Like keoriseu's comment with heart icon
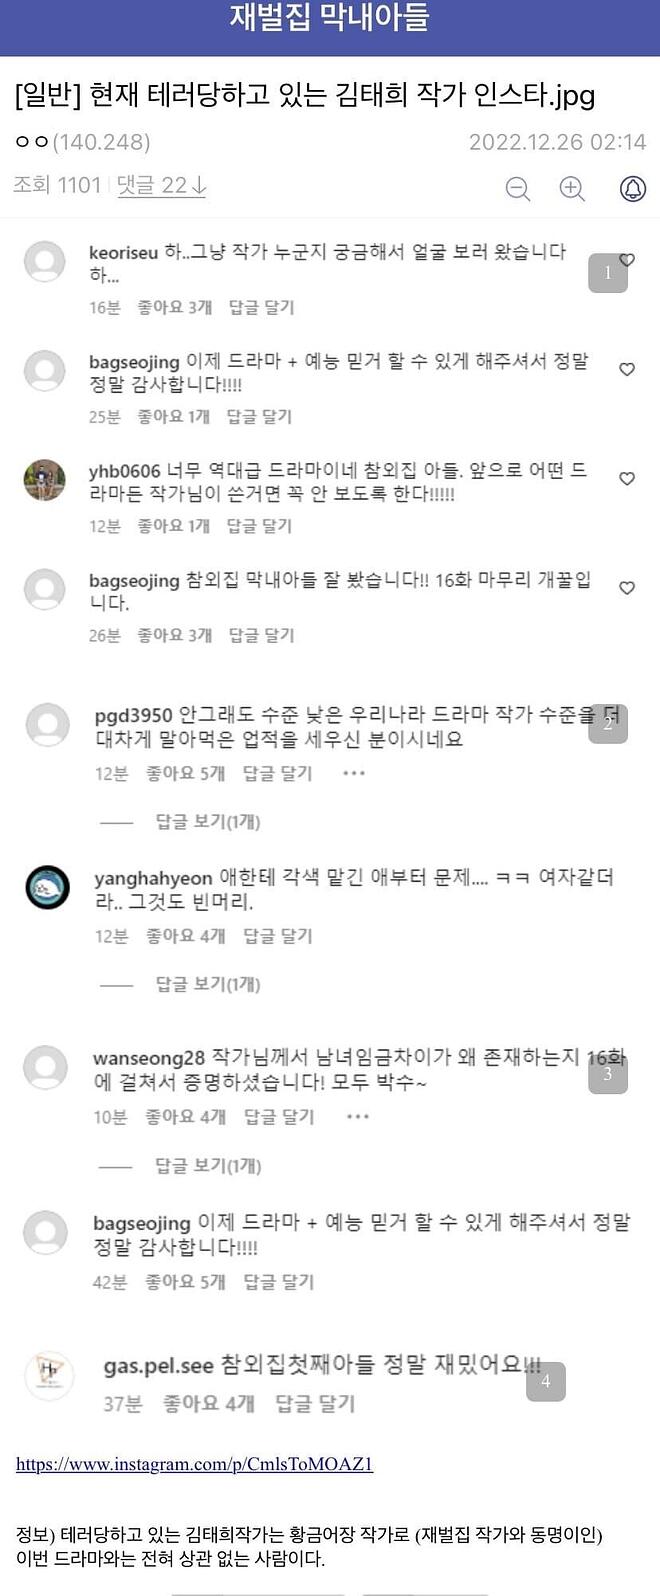The image size is (660, 1596). point(627,260)
